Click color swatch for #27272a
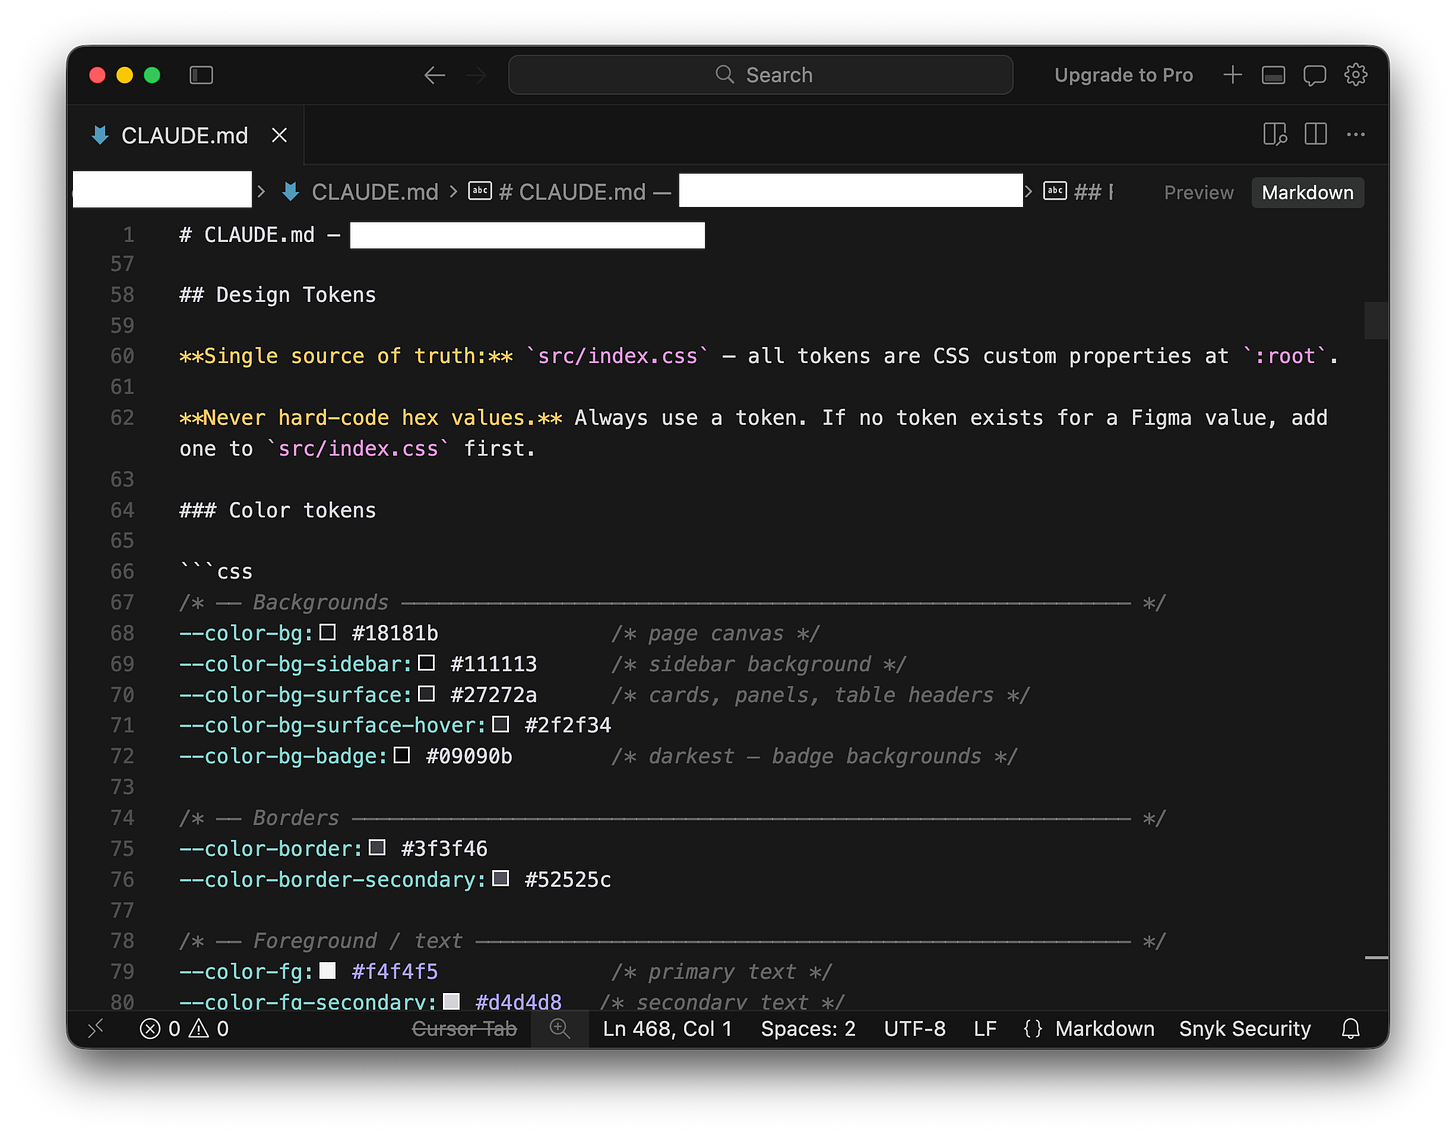This screenshot has width=1456, height=1137. point(426,694)
